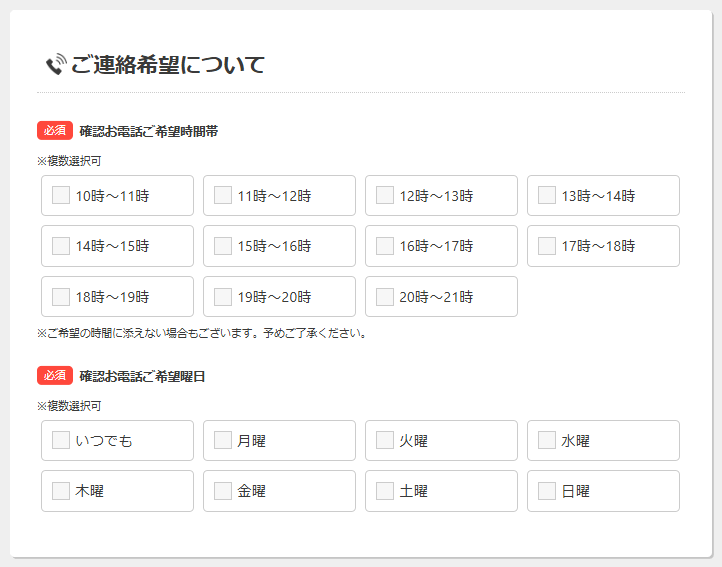Viewport: 722px width, 567px height.
Task: Tick the 20時～21時 checkbox
Action: [385, 297]
